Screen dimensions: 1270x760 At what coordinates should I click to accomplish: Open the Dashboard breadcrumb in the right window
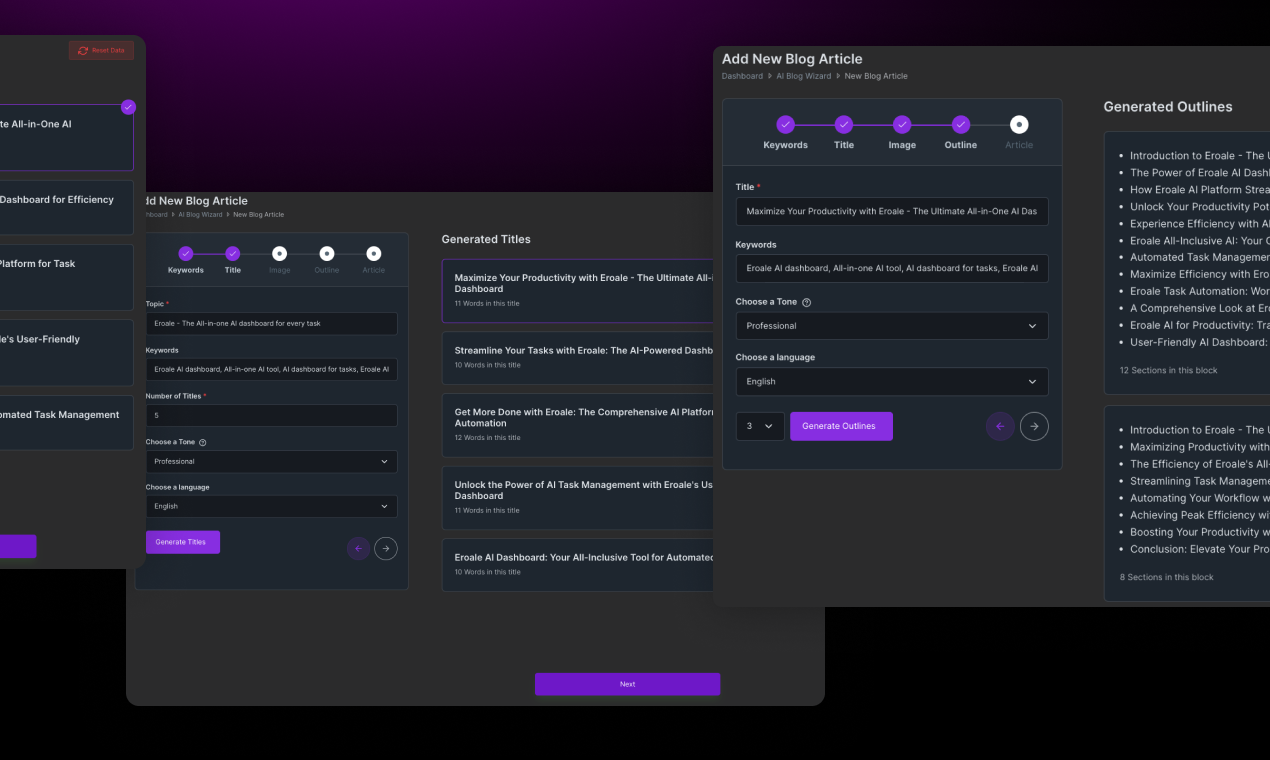(x=742, y=76)
